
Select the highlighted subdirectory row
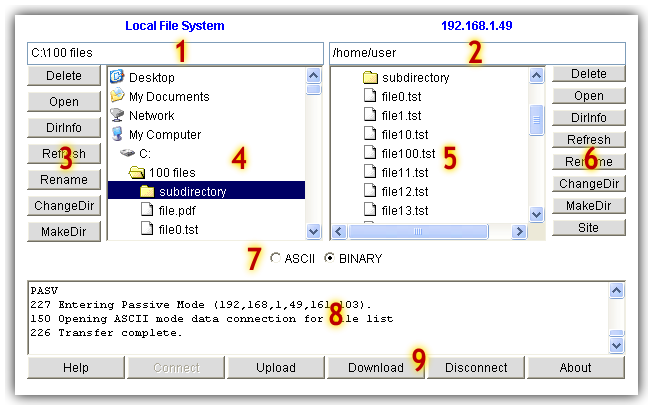[206, 191]
